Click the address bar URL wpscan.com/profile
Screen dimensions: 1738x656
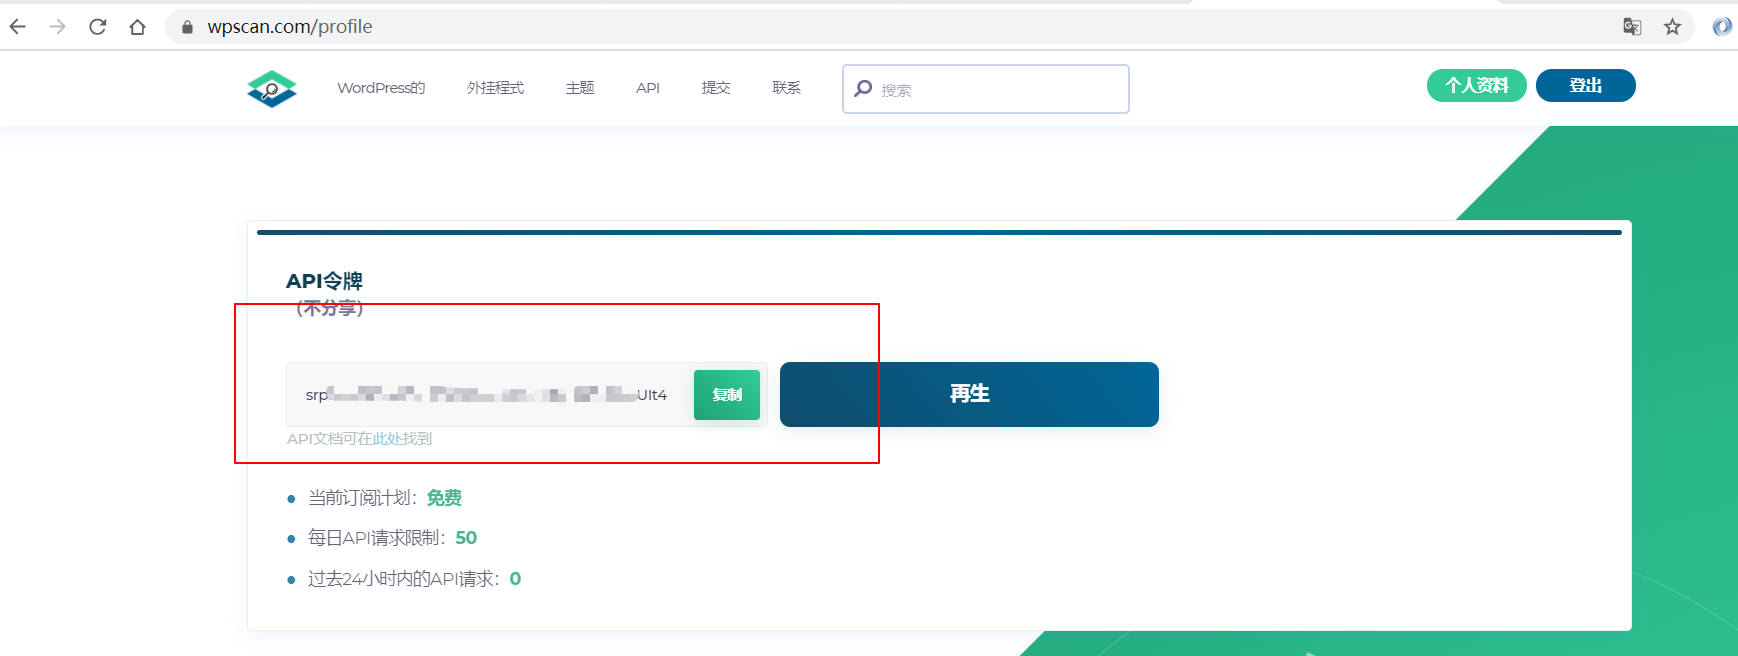pyautogui.click(x=290, y=27)
